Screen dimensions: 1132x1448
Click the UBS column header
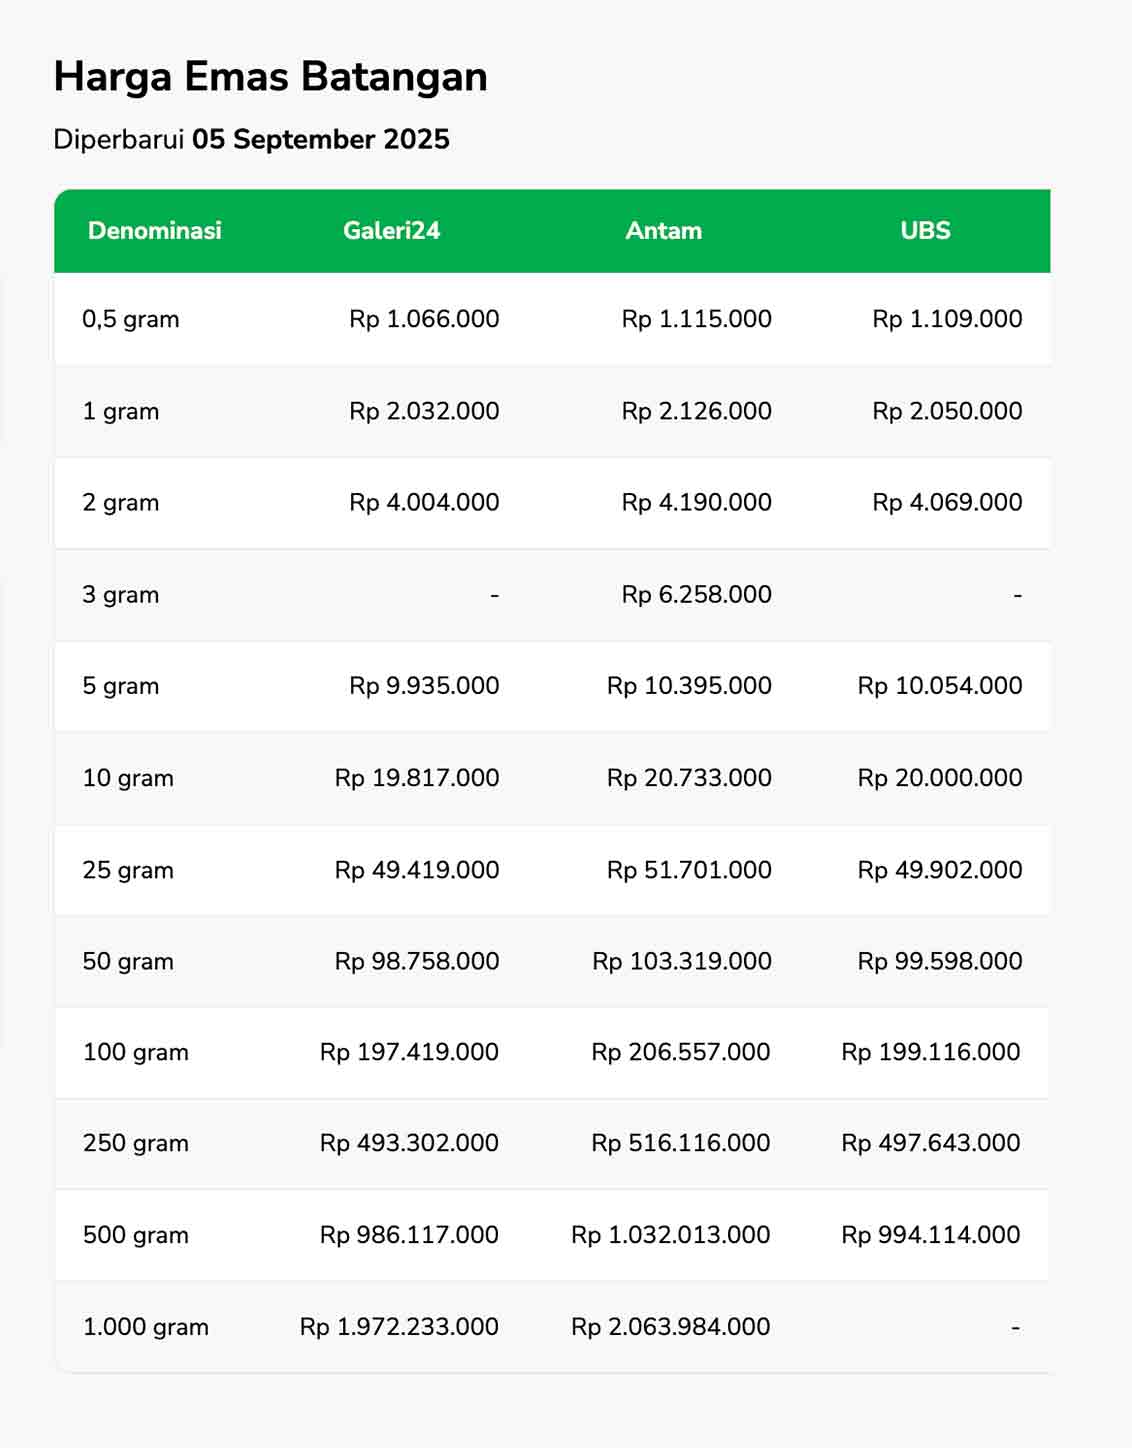point(925,230)
